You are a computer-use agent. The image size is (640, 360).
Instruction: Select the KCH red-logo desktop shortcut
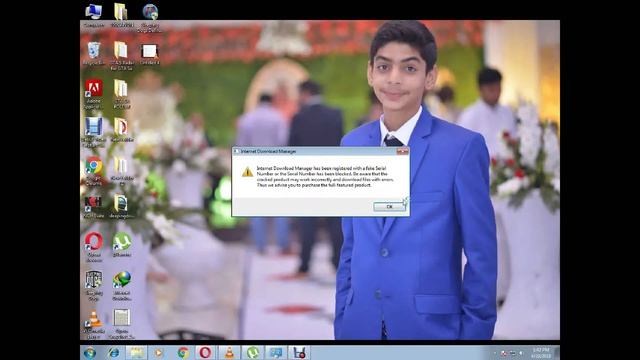tap(93, 207)
